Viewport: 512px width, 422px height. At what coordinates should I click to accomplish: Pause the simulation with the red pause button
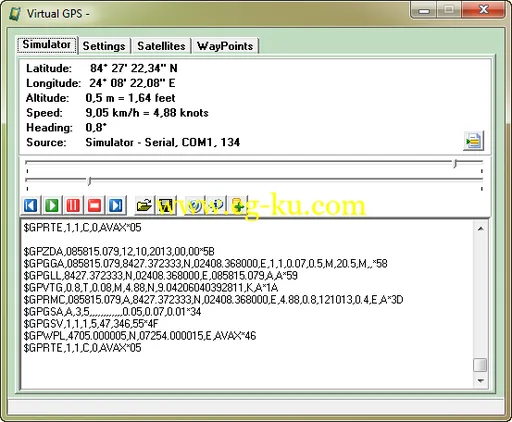click(x=73, y=205)
